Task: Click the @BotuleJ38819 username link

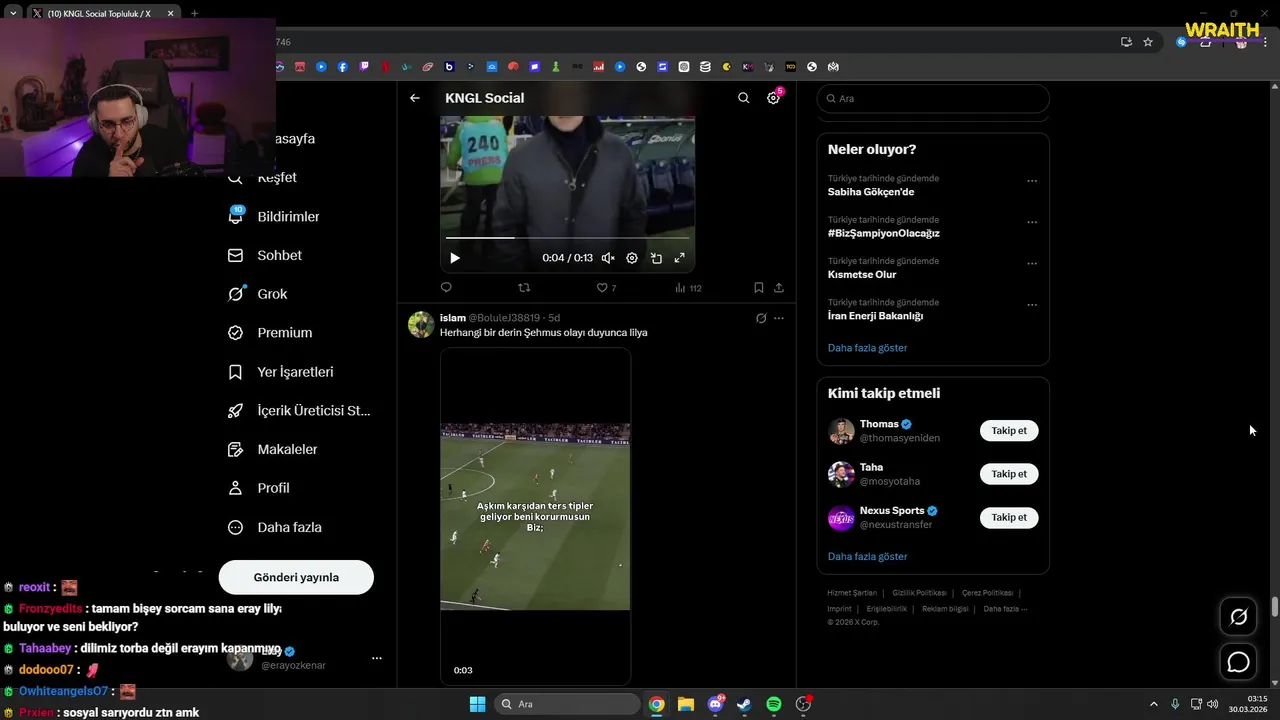Action: click(x=504, y=318)
